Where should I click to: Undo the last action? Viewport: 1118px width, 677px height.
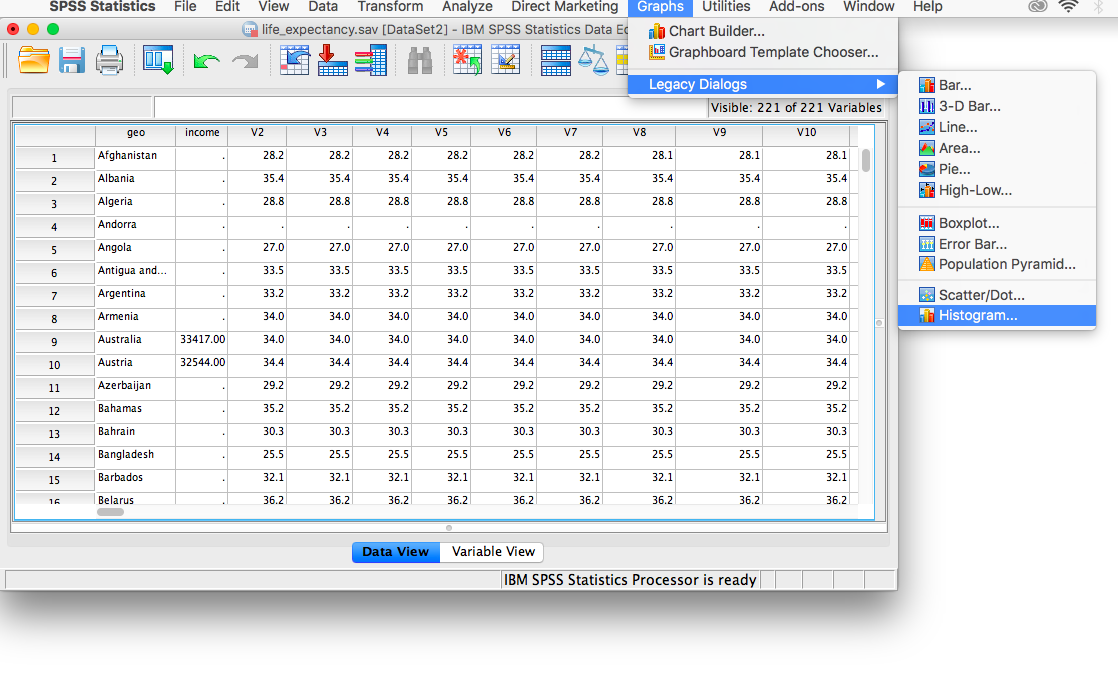coord(206,61)
